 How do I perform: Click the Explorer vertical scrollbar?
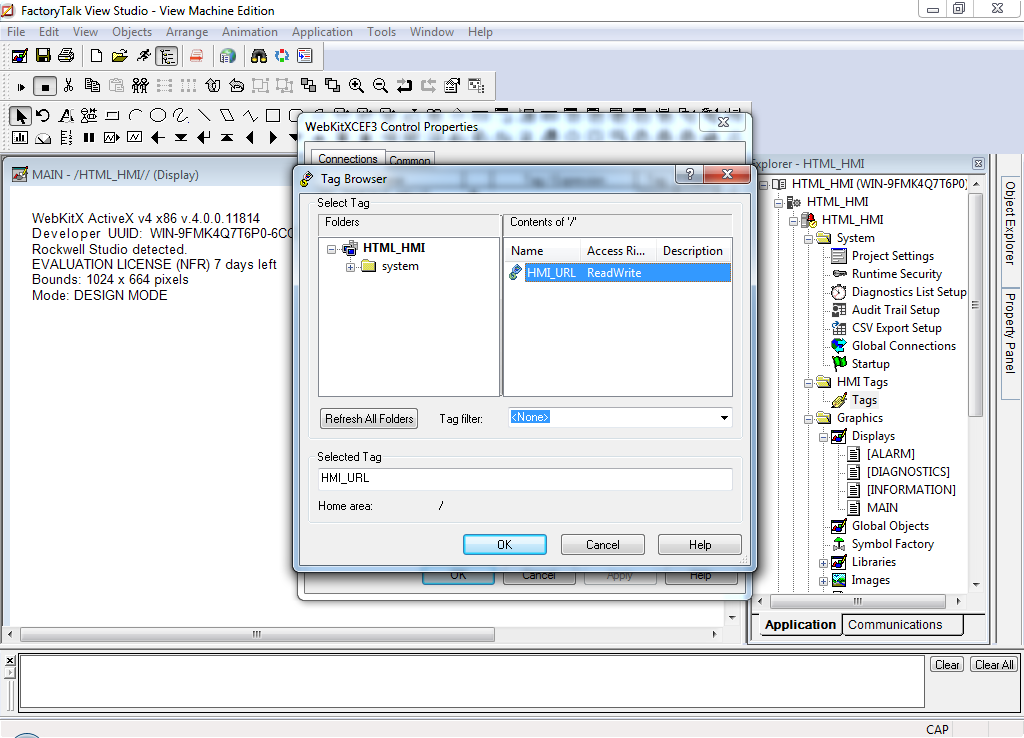[975, 305]
